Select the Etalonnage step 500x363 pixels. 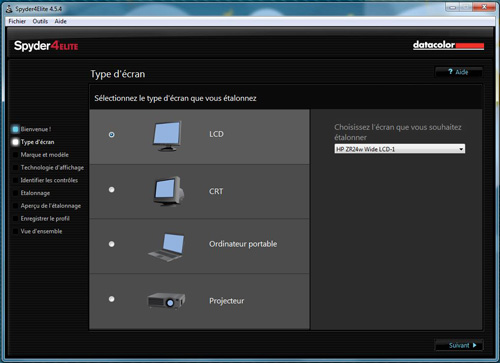click(x=35, y=193)
